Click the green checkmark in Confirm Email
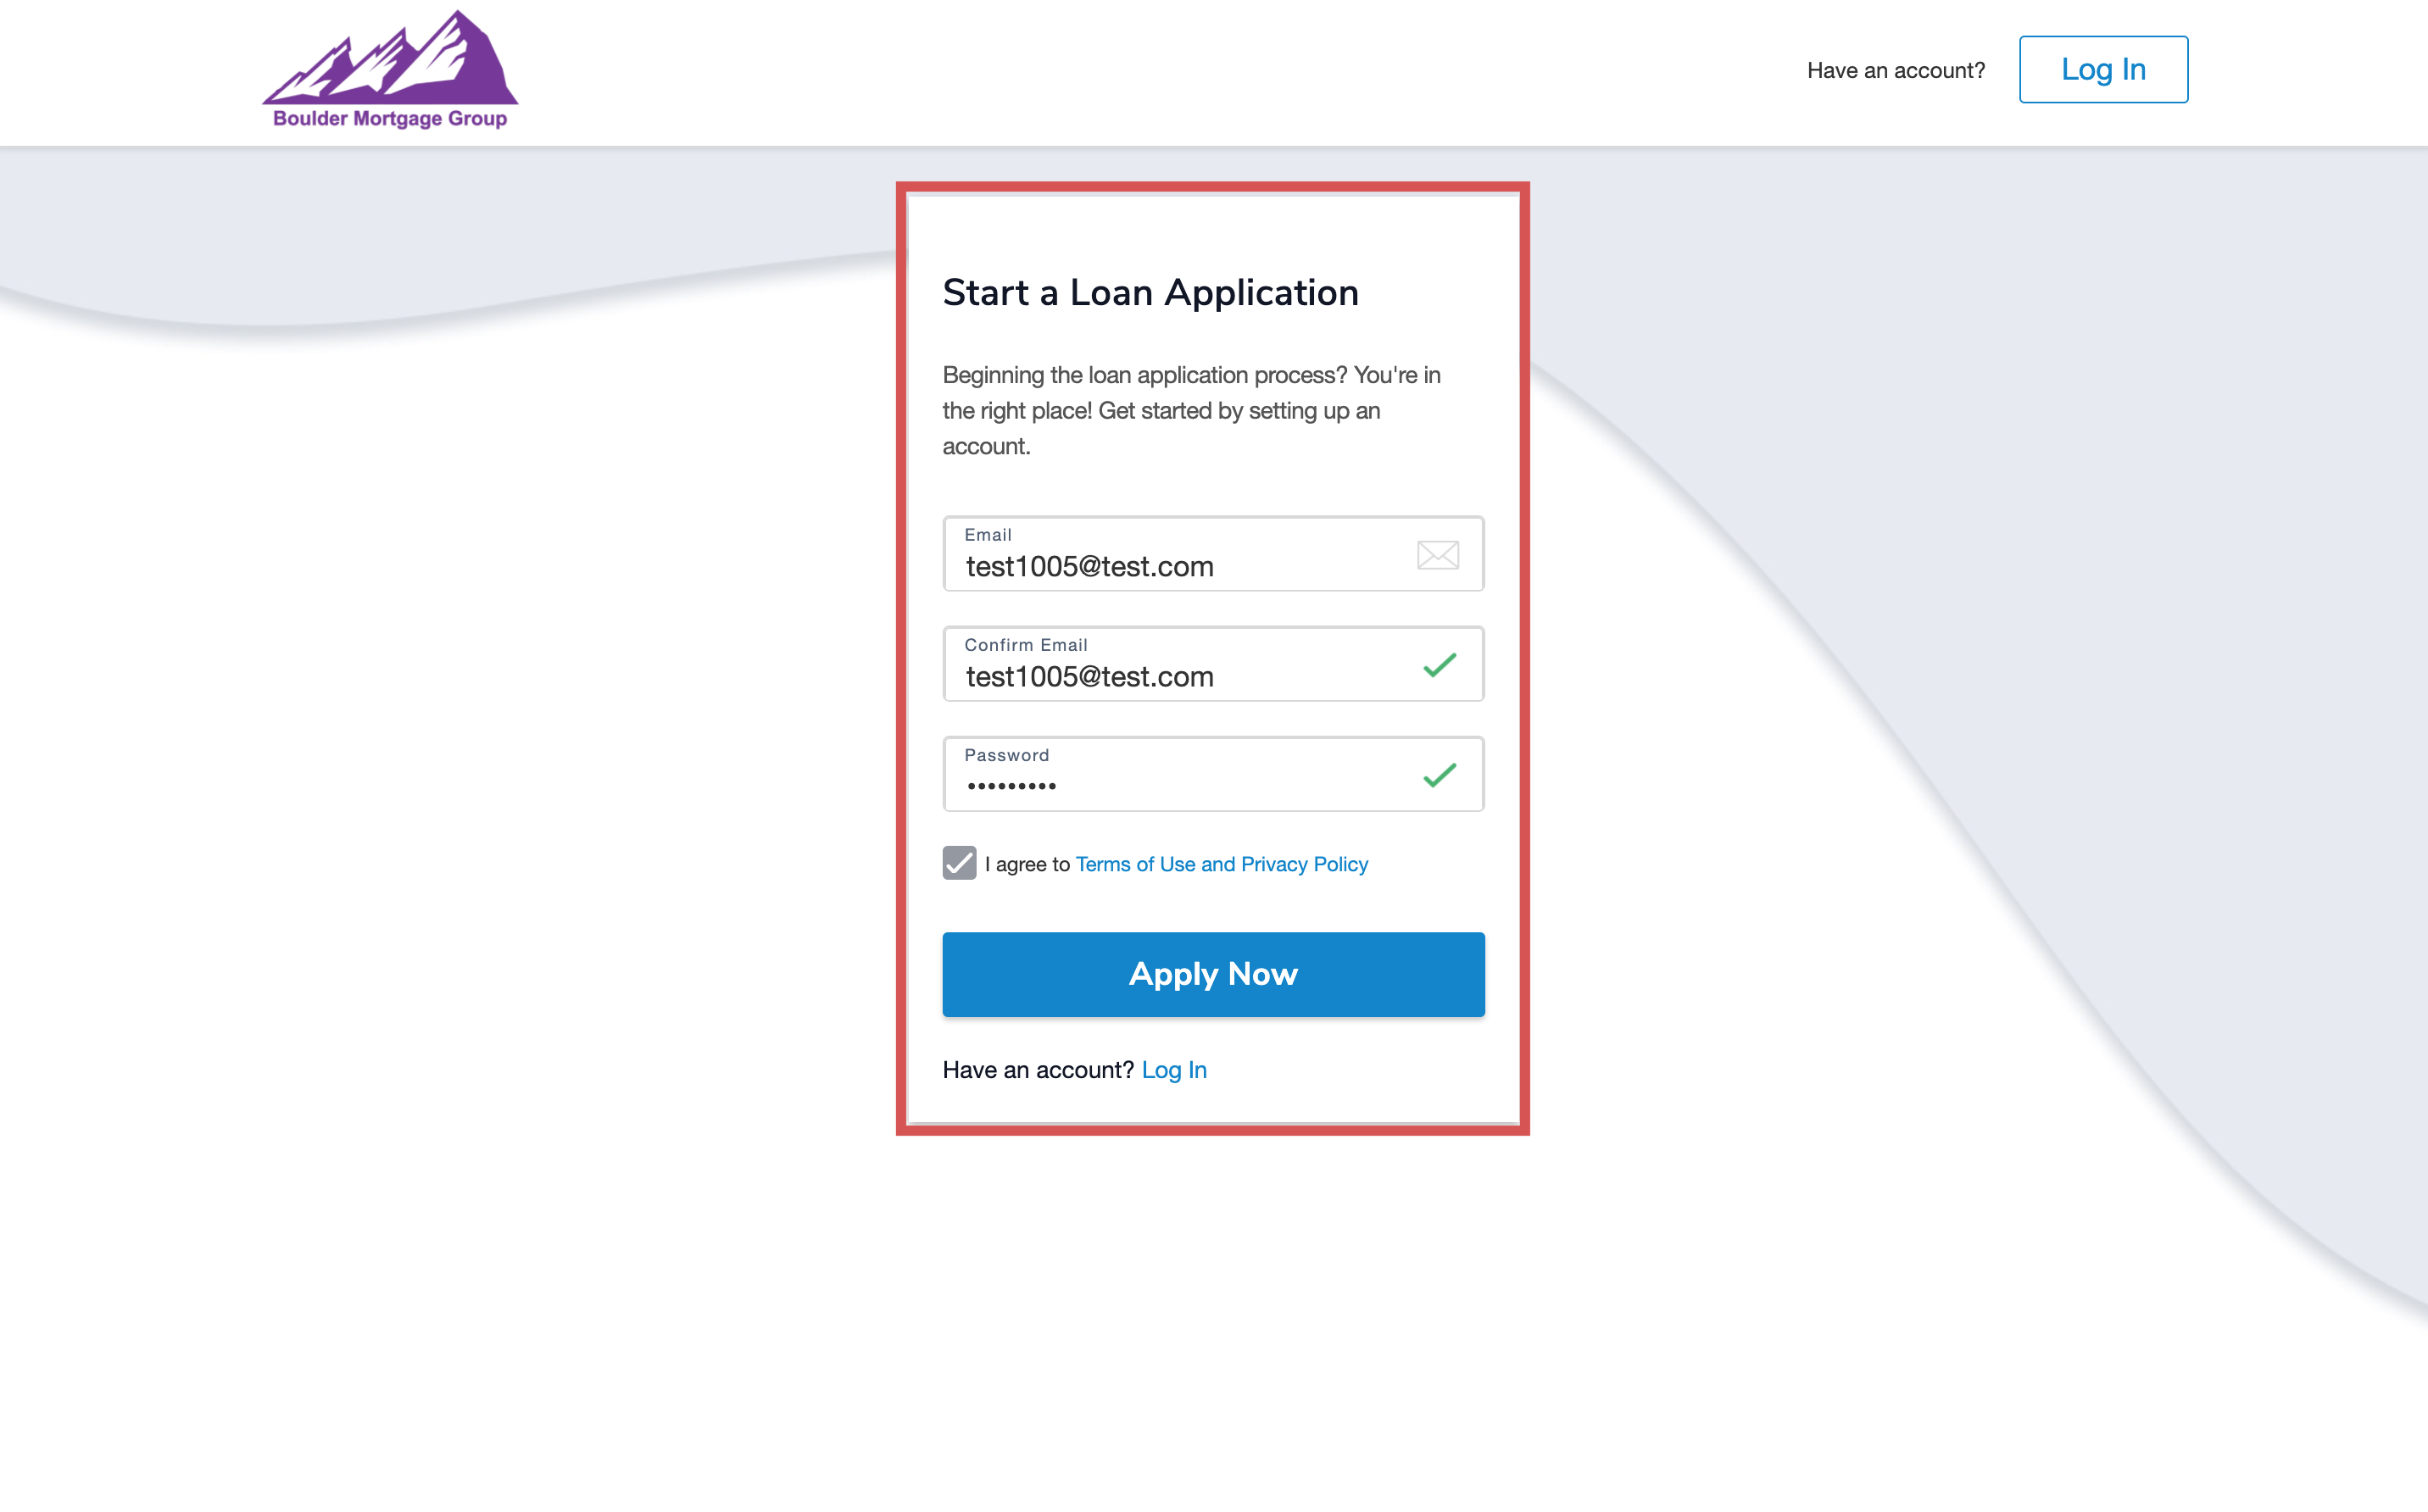The image size is (2428, 1512). point(1439,665)
